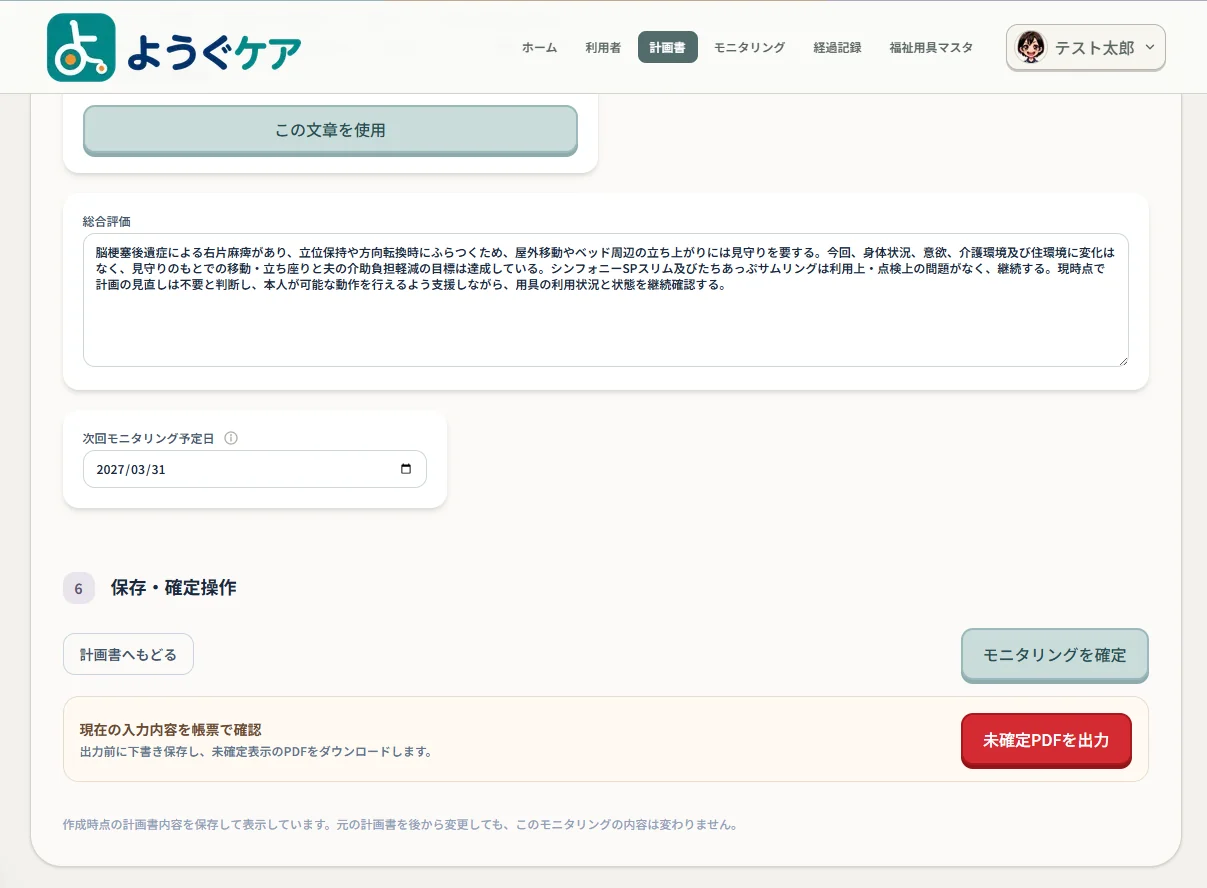This screenshot has width=1207, height=888.
Task: Click the 総合評価 label
Action: (107, 220)
